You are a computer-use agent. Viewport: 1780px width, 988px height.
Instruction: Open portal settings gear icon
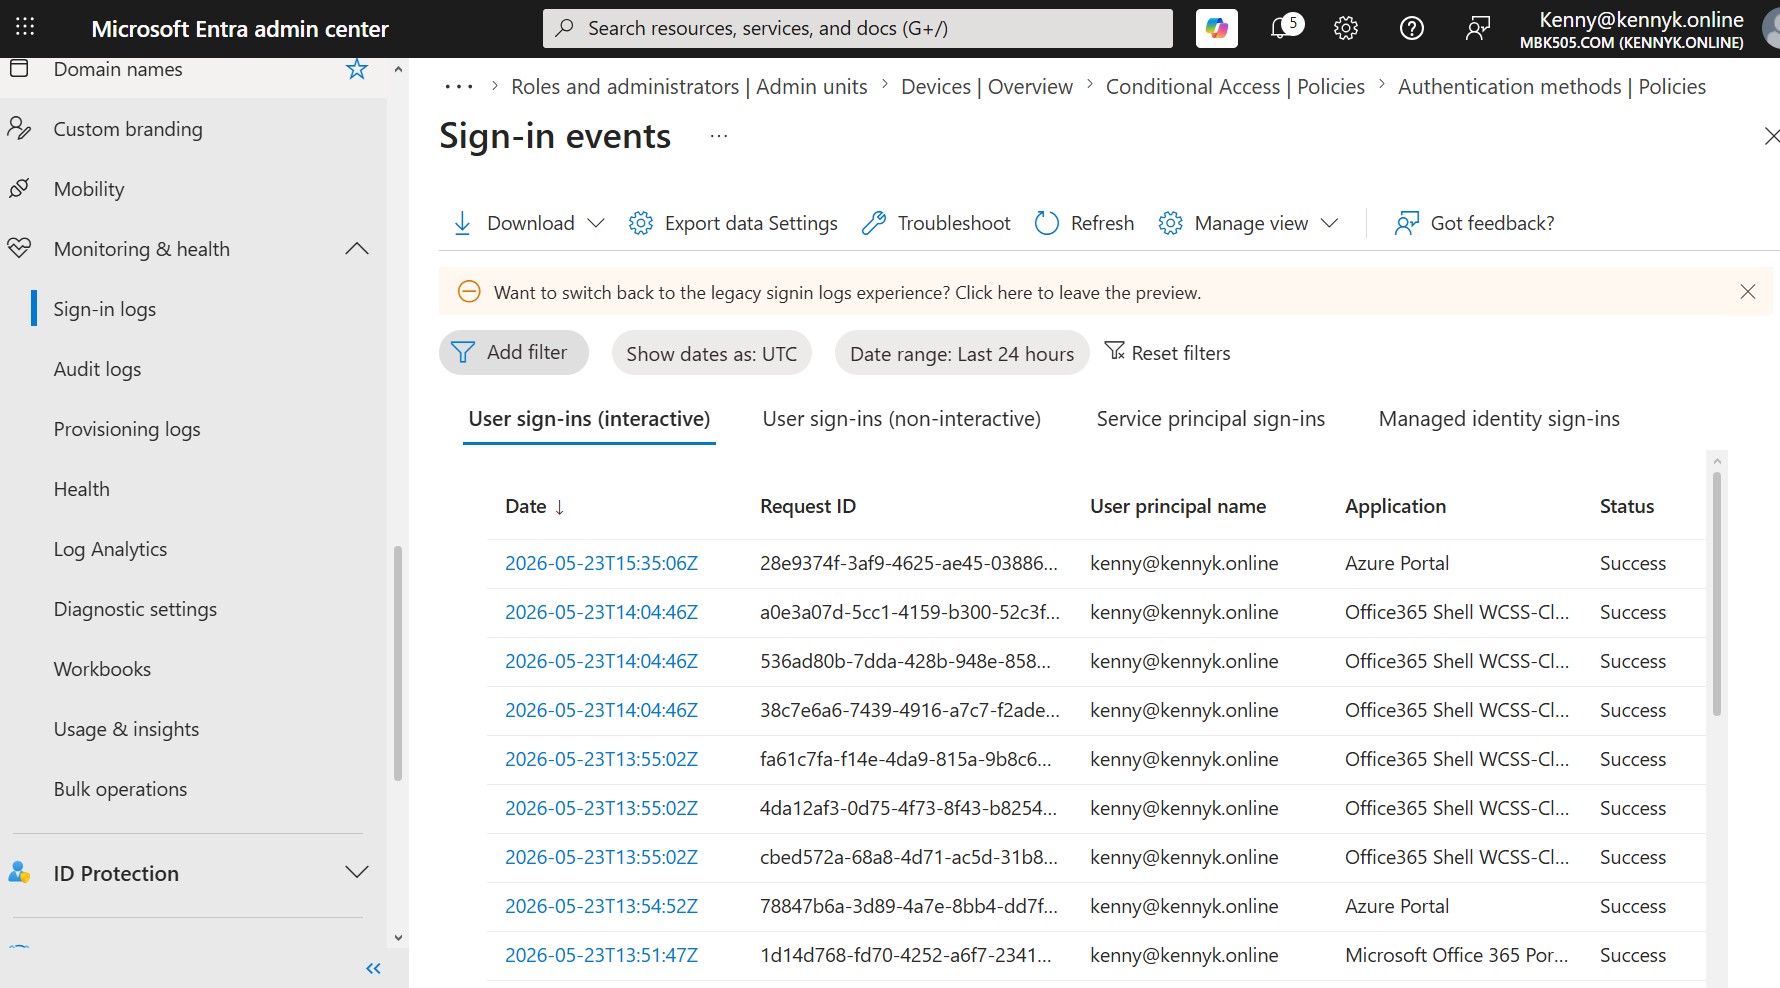pos(1346,28)
